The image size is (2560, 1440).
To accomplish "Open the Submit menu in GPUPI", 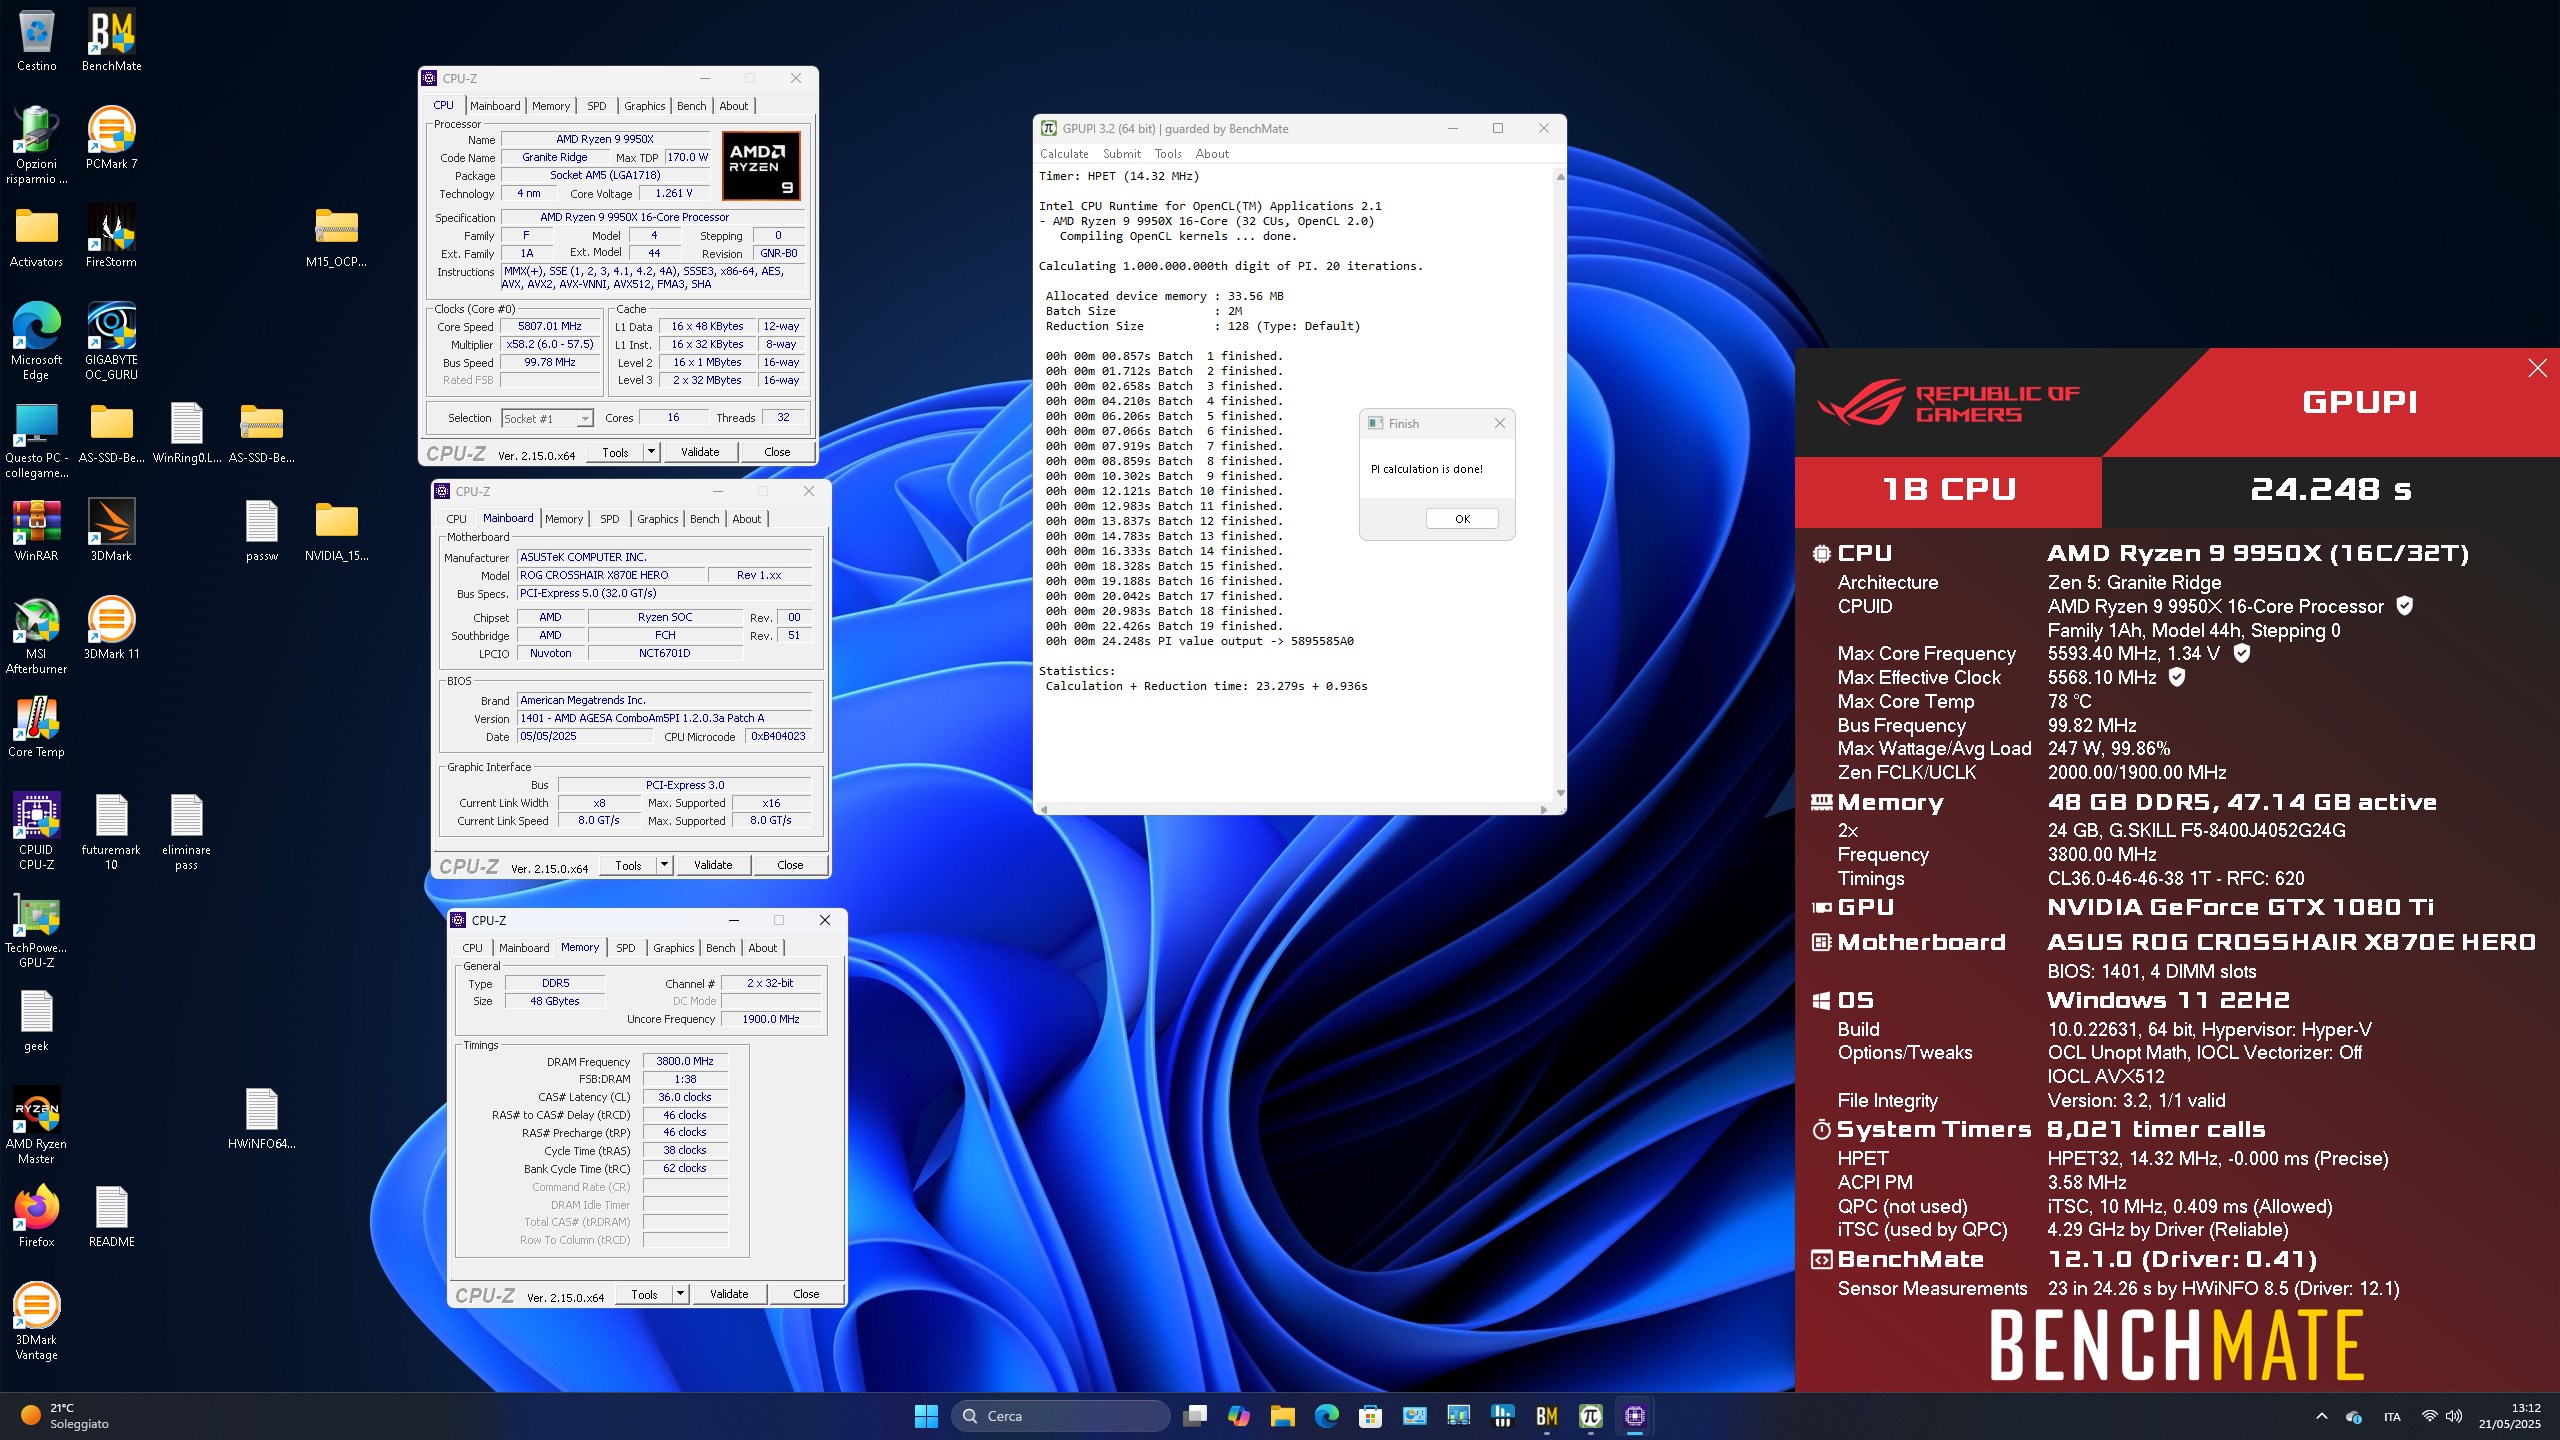I will pyautogui.click(x=1121, y=154).
